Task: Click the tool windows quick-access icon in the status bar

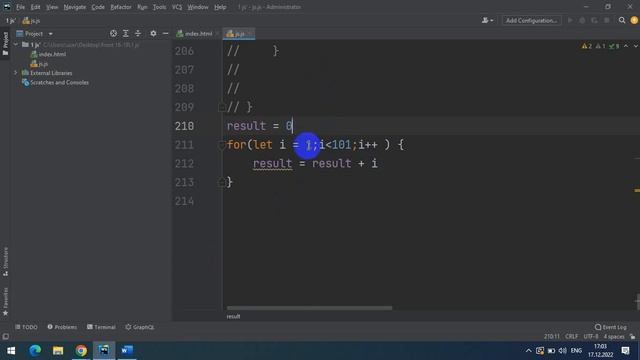Action: [5, 337]
